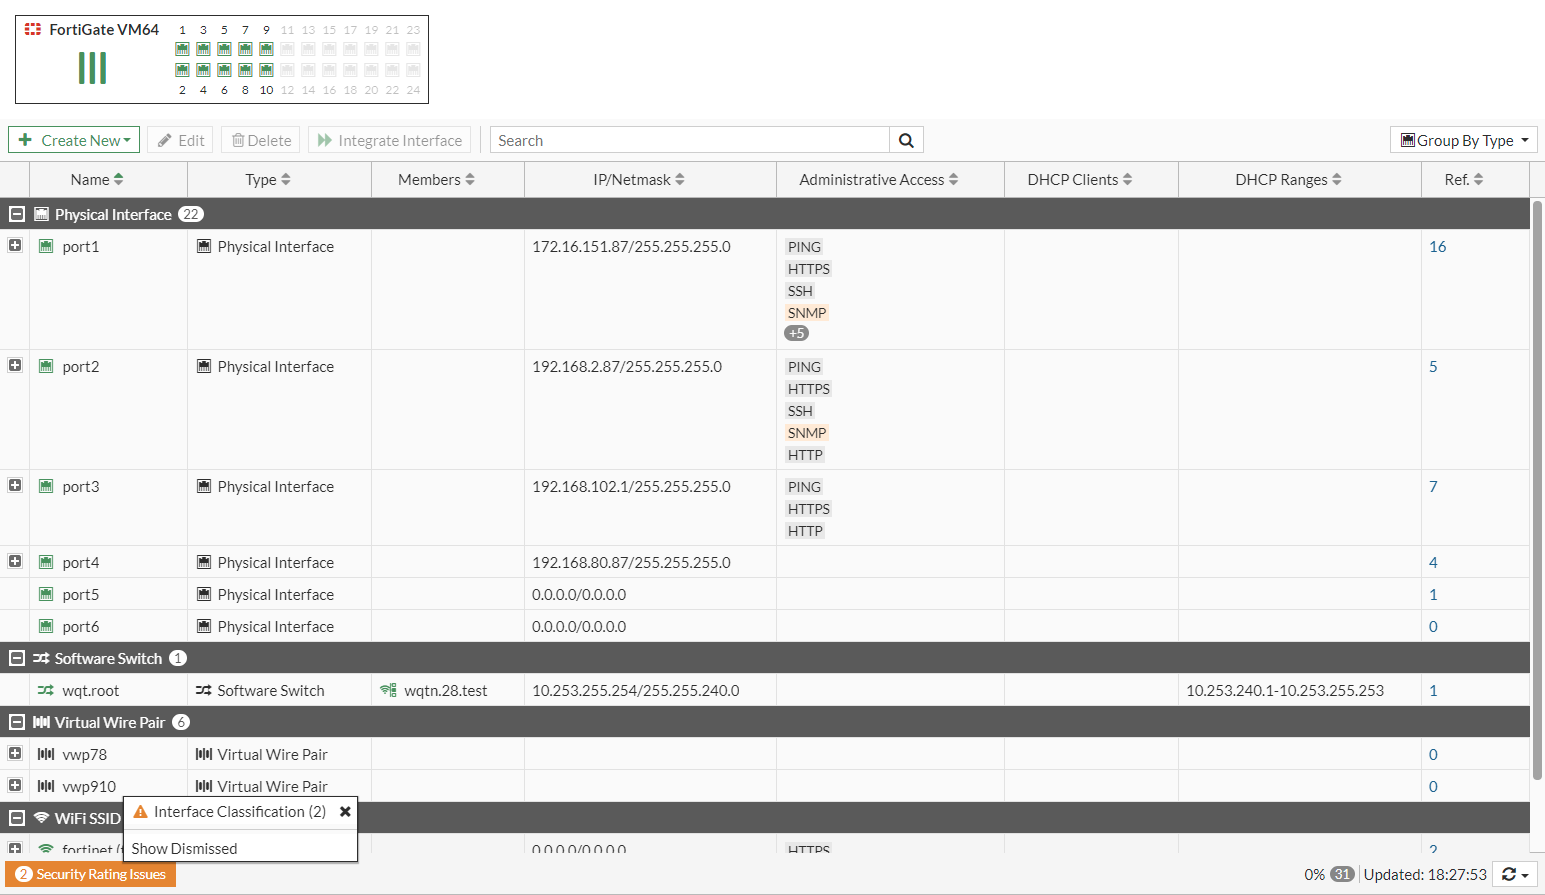Select port 6 on the FortiGate faceplate
1545x895 pixels.
click(224, 70)
